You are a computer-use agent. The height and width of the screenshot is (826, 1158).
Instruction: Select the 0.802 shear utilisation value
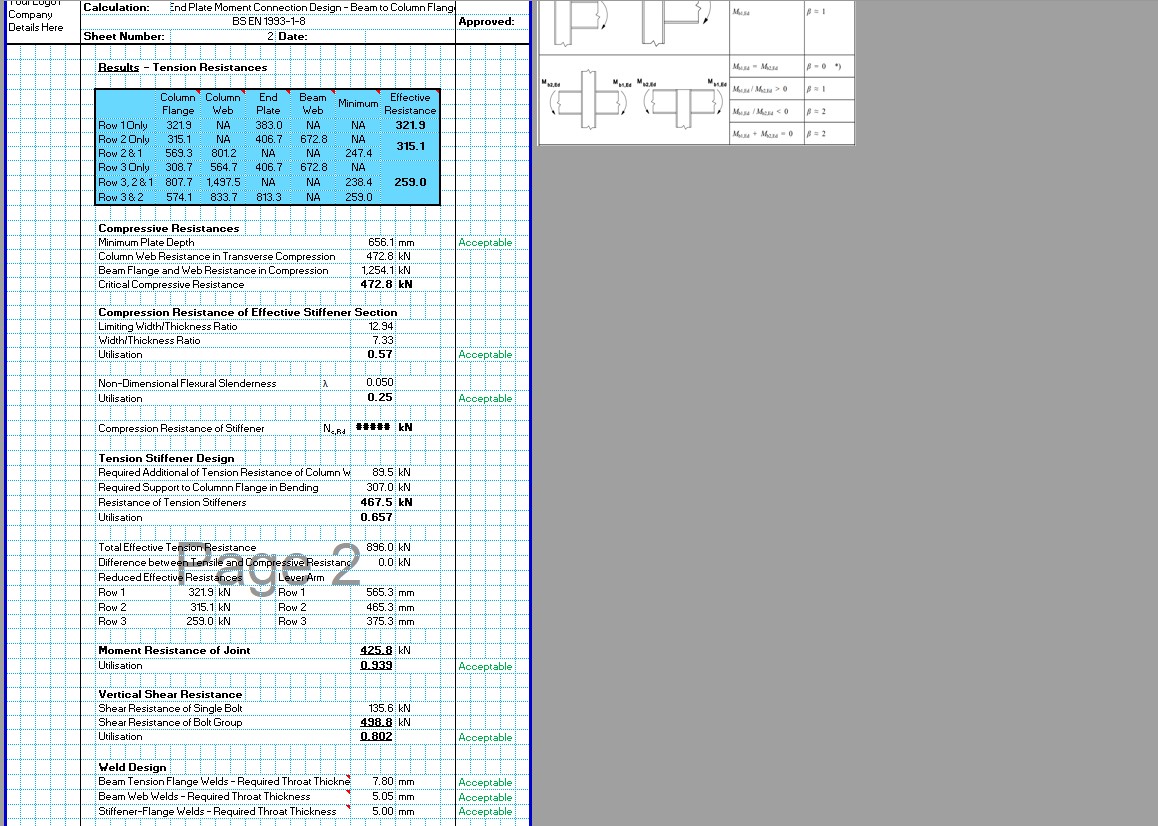376,736
